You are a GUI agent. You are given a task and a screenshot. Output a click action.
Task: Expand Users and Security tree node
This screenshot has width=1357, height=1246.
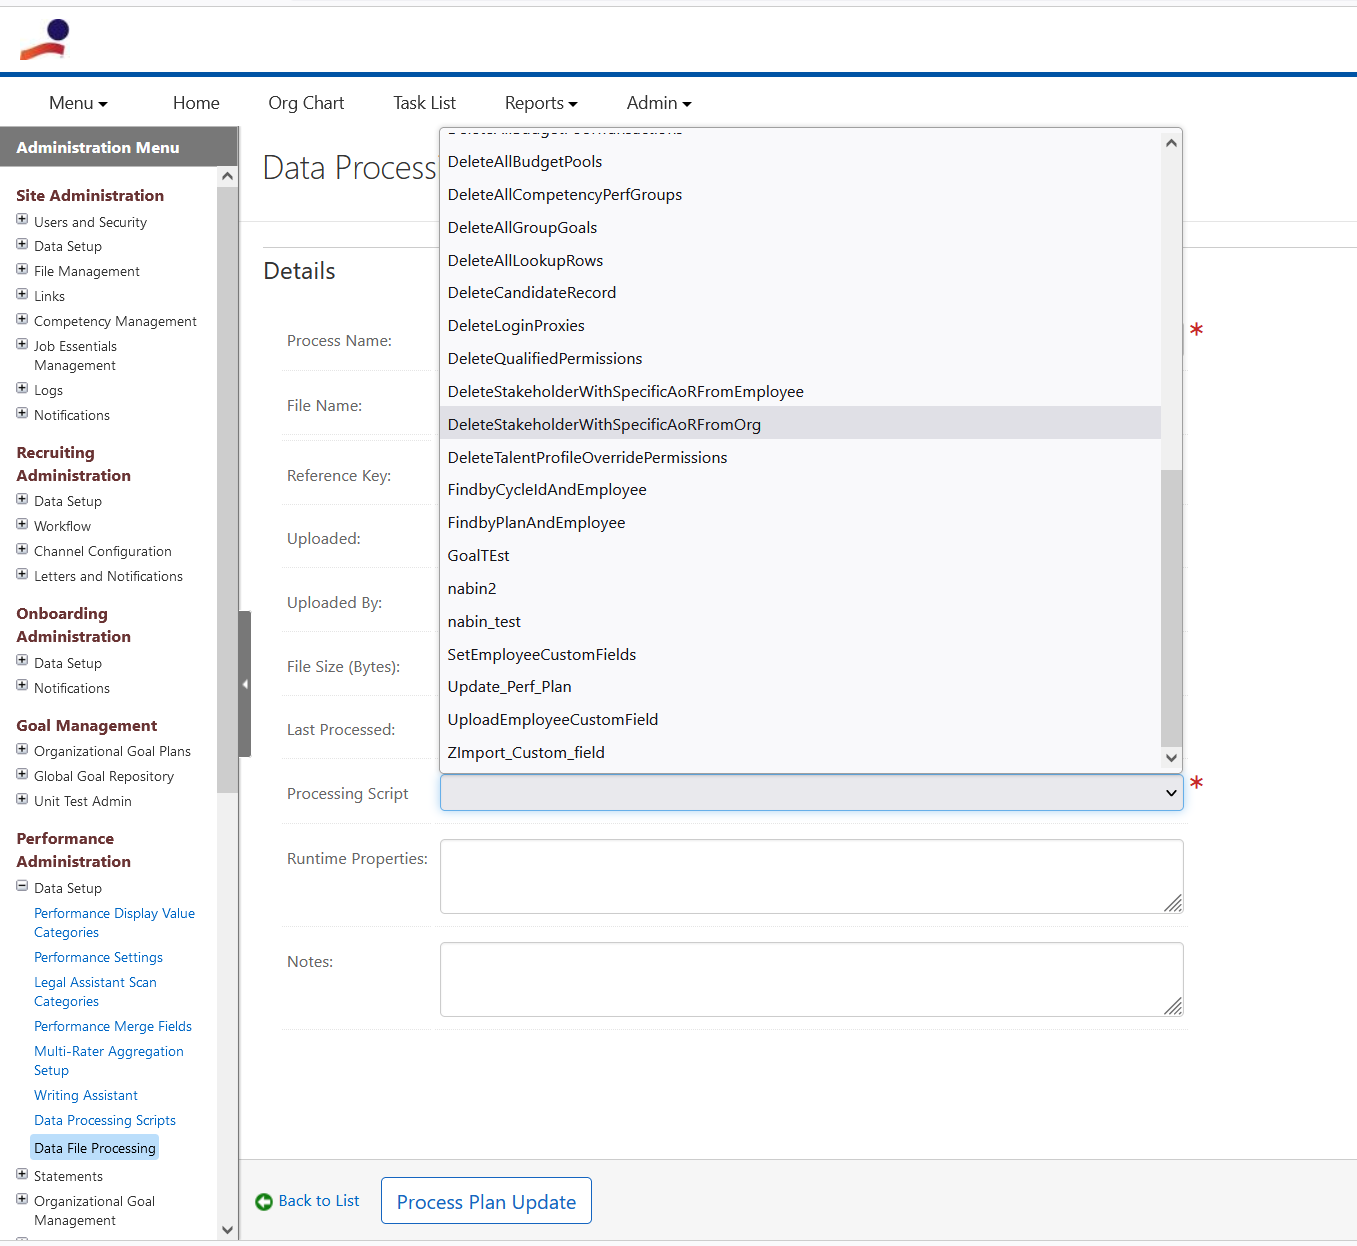22,219
